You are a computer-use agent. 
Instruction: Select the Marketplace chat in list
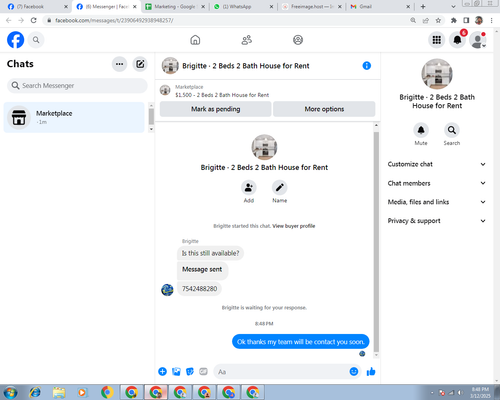(x=74, y=117)
